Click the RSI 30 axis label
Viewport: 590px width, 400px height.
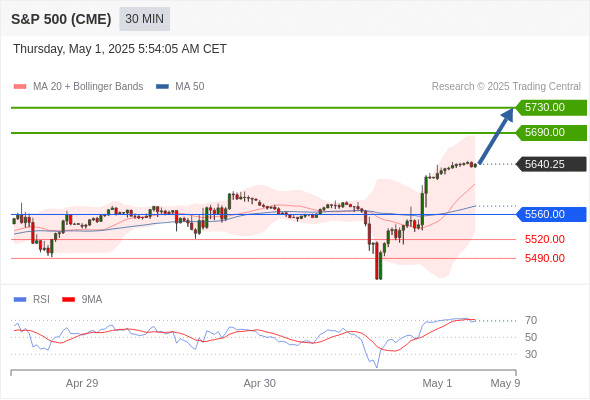[x=531, y=354]
